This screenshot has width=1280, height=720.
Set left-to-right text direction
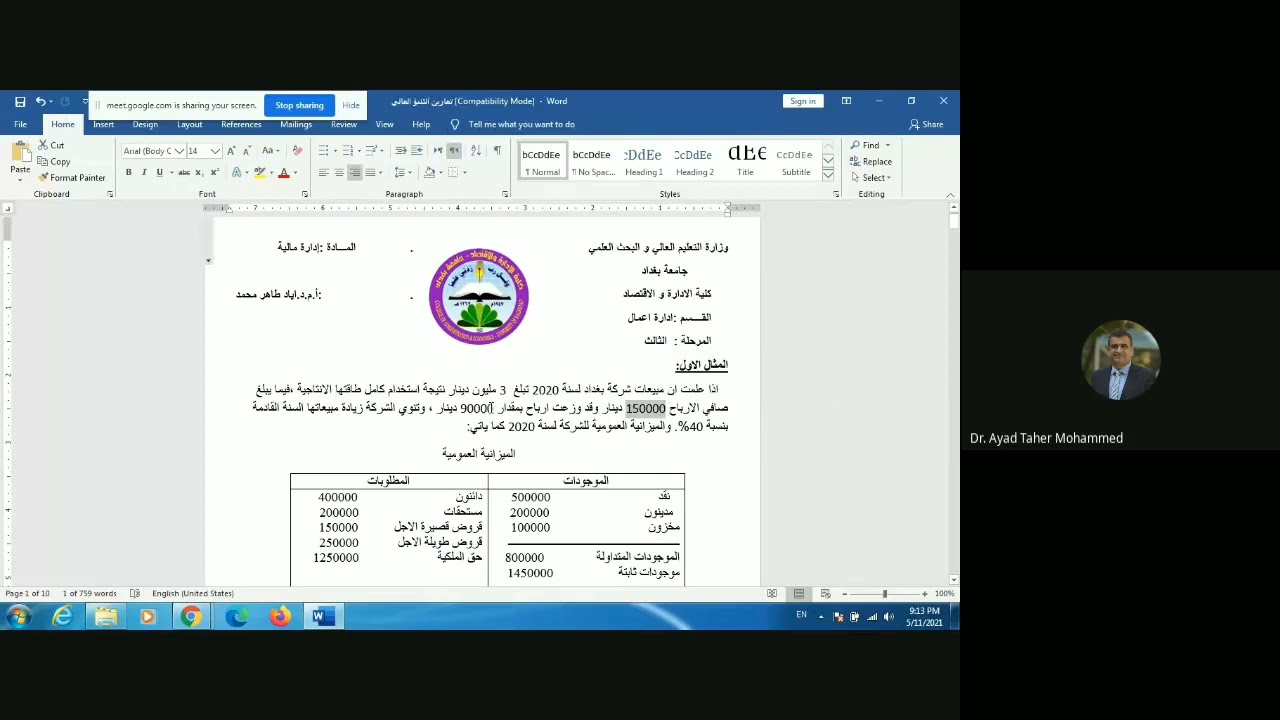439,151
